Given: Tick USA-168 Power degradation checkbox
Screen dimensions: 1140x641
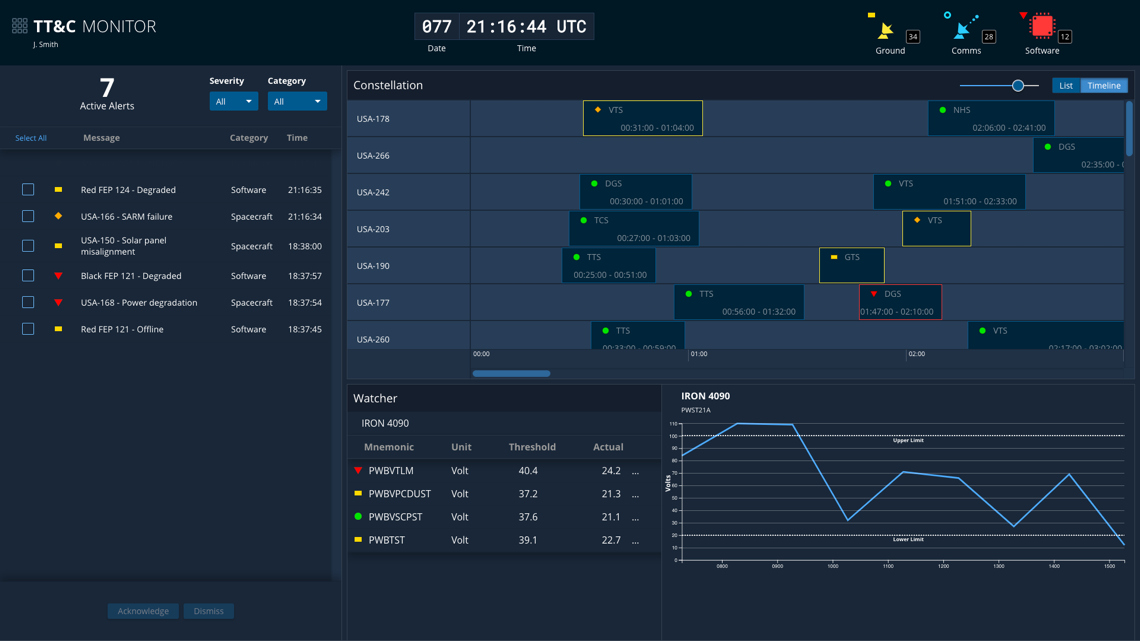Looking at the screenshot, I should tap(28, 302).
